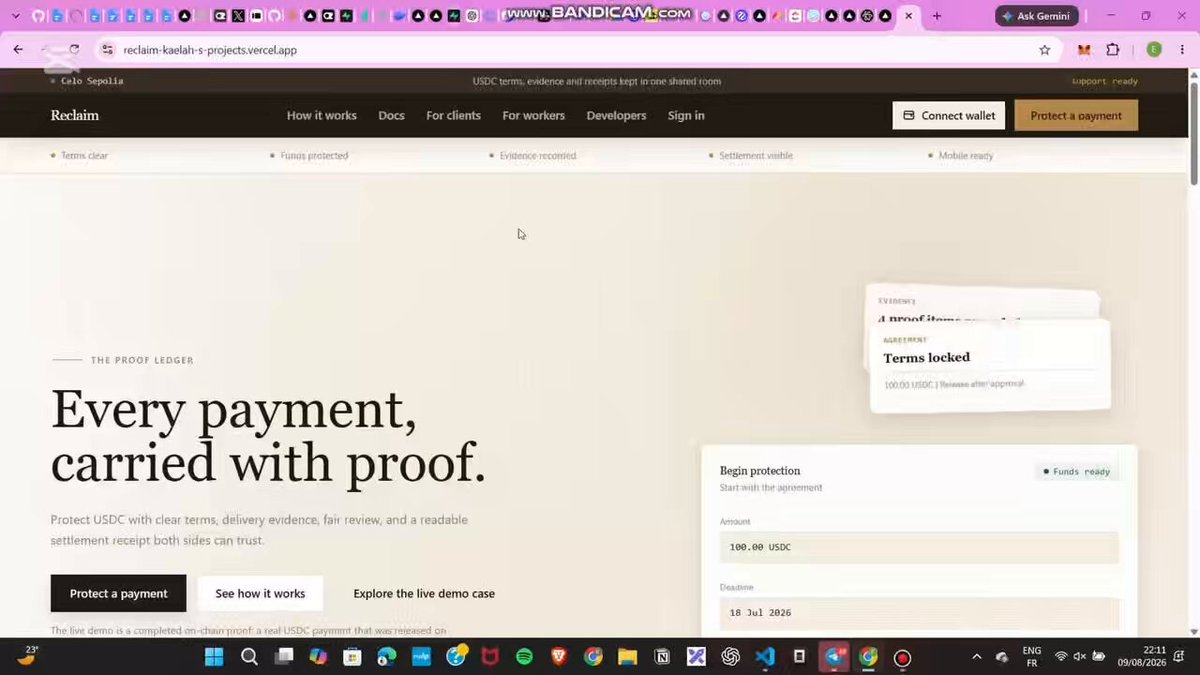Click the Sign in link
The width and height of the screenshot is (1200, 675).
click(686, 116)
